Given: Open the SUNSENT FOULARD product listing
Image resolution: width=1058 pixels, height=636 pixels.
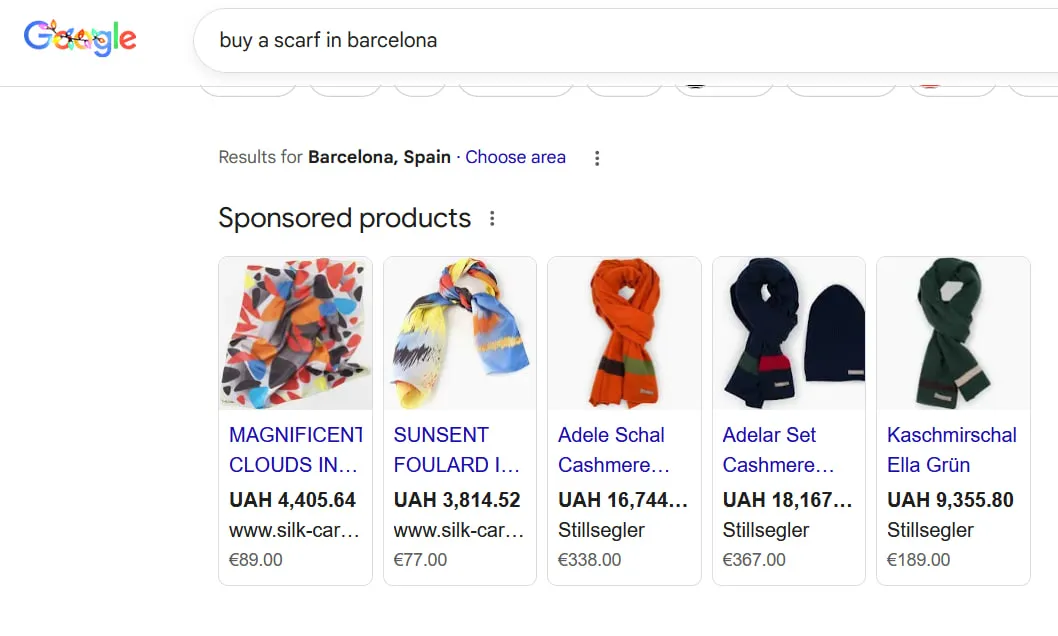Looking at the screenshot, I should 457,450.
